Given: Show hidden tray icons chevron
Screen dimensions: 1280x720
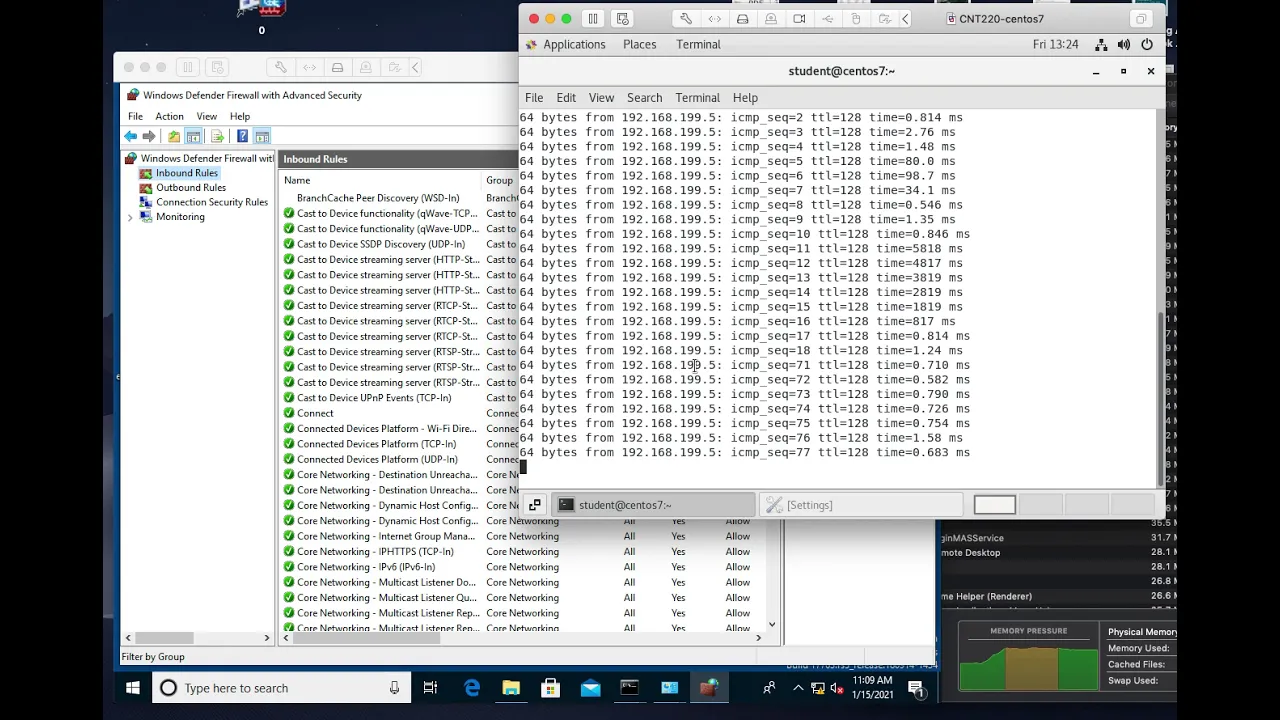Looking at the screenshot, I should point(798,688).
